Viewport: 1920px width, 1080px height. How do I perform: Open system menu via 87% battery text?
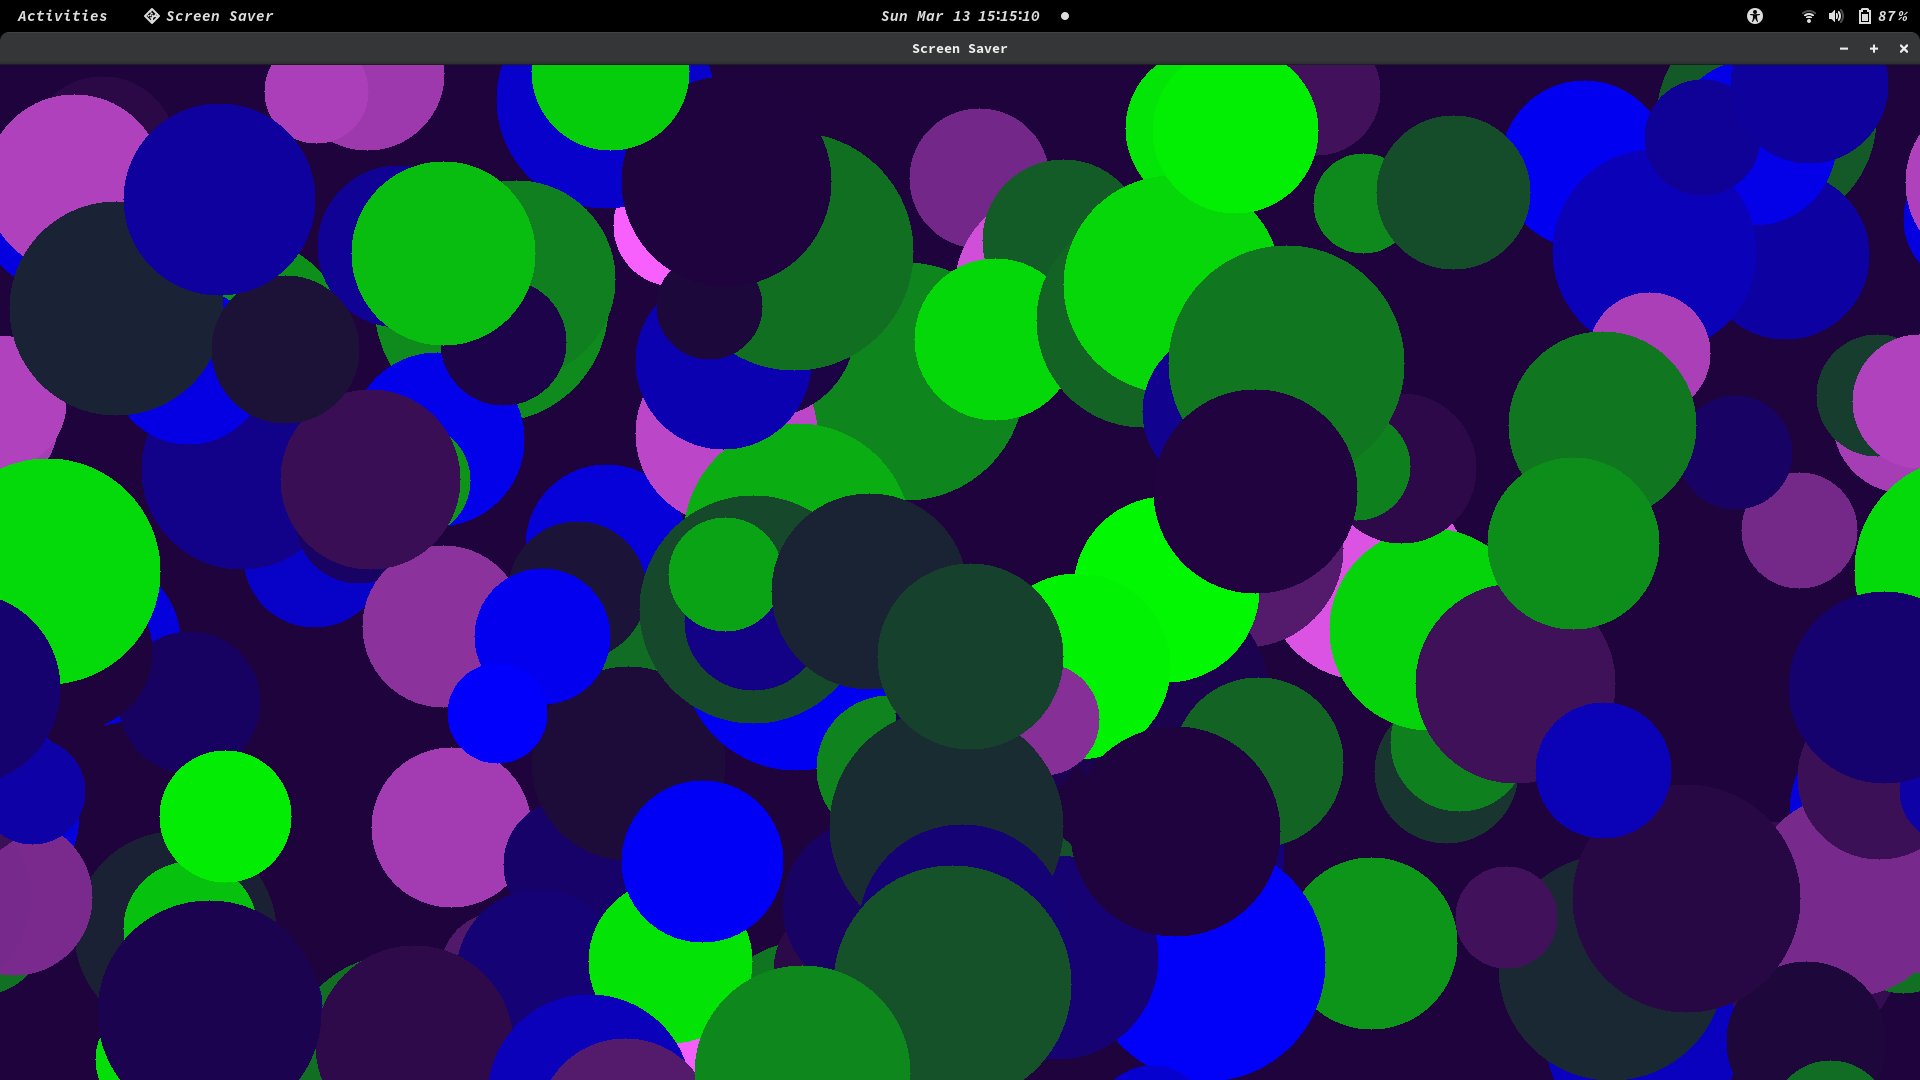tap(1893, 16)
